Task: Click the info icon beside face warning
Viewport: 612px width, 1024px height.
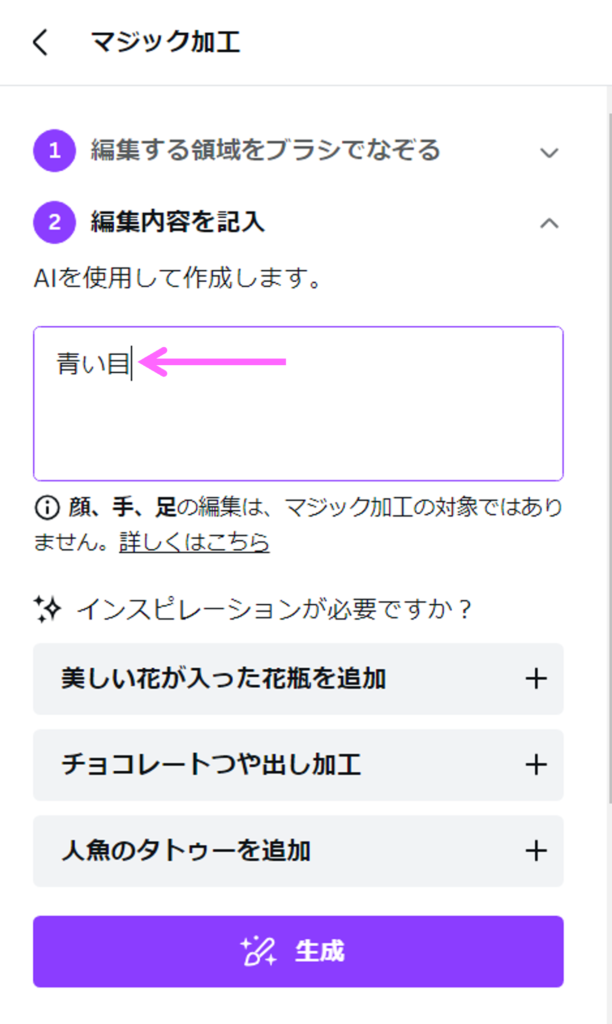Action: click(x=46, y=508)
